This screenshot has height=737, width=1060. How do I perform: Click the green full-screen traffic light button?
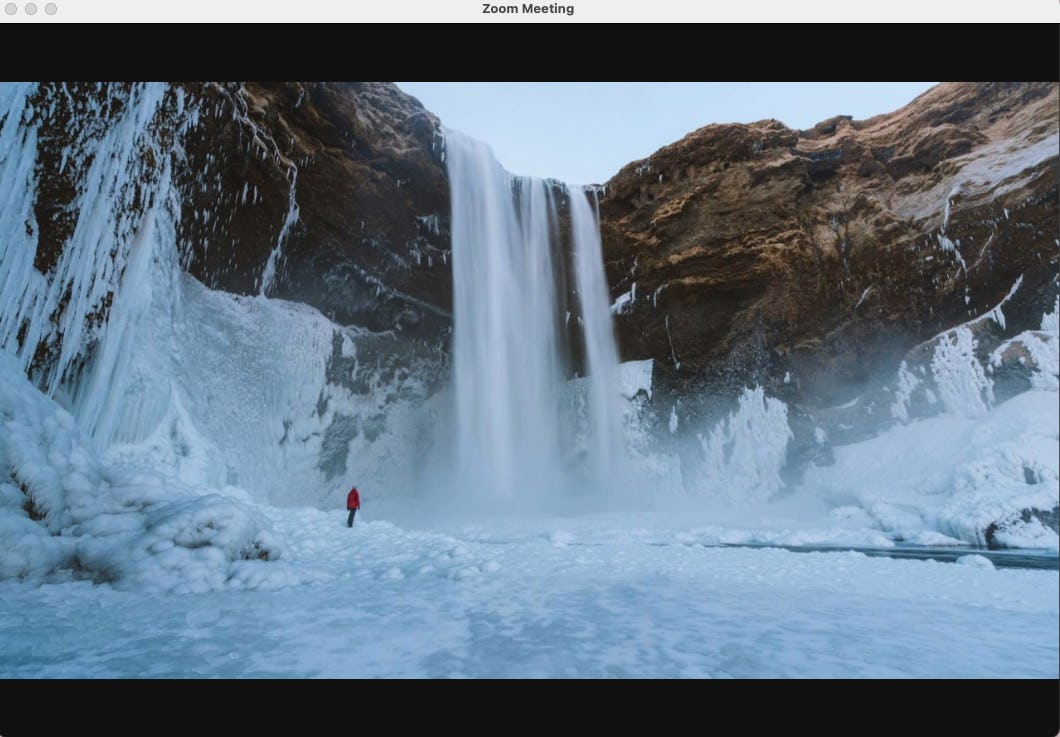[50, 9]
